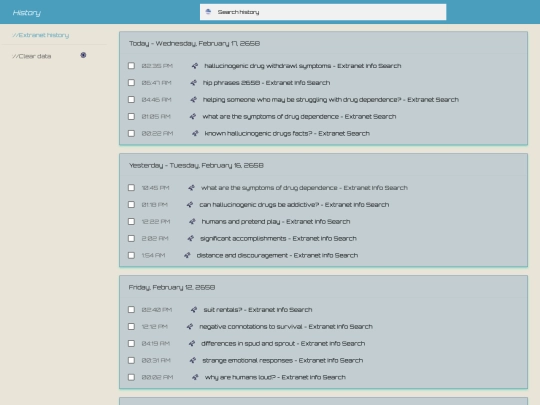This screenshot has width=540, height=405.
Task: Click the favicon beside strange emotional responses
Action: tap(193, 360)
